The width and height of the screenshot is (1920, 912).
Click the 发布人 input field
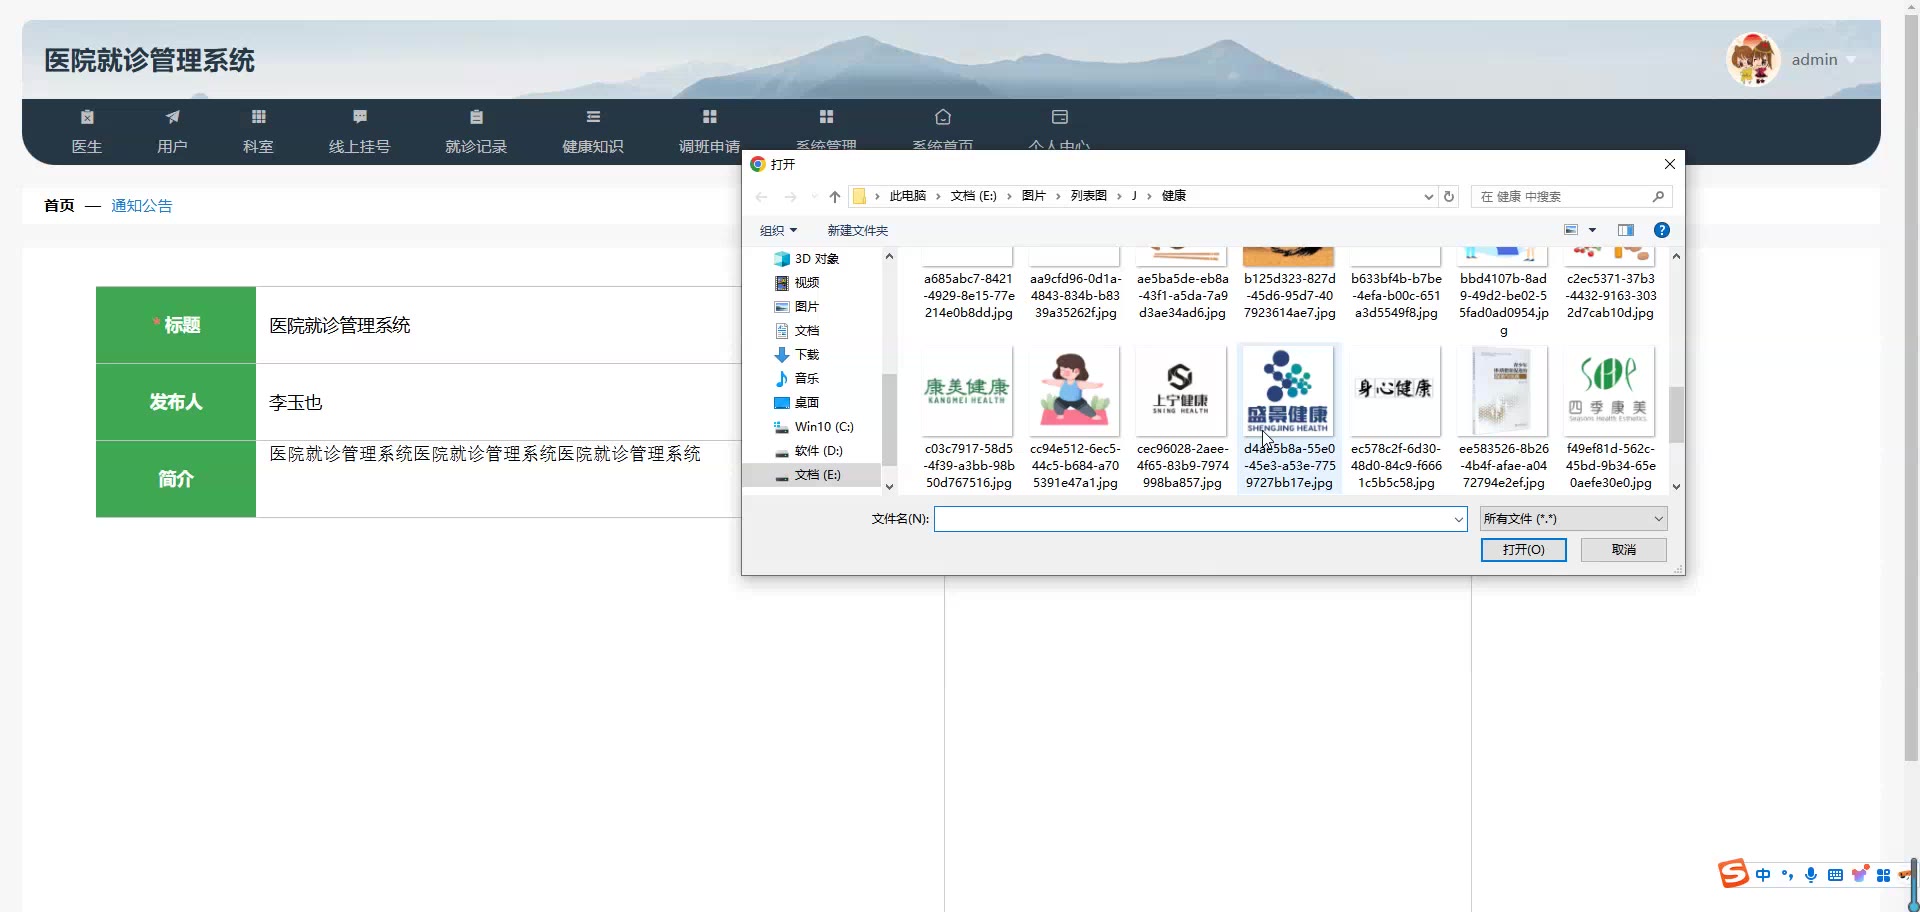click(x=500, y=402)
